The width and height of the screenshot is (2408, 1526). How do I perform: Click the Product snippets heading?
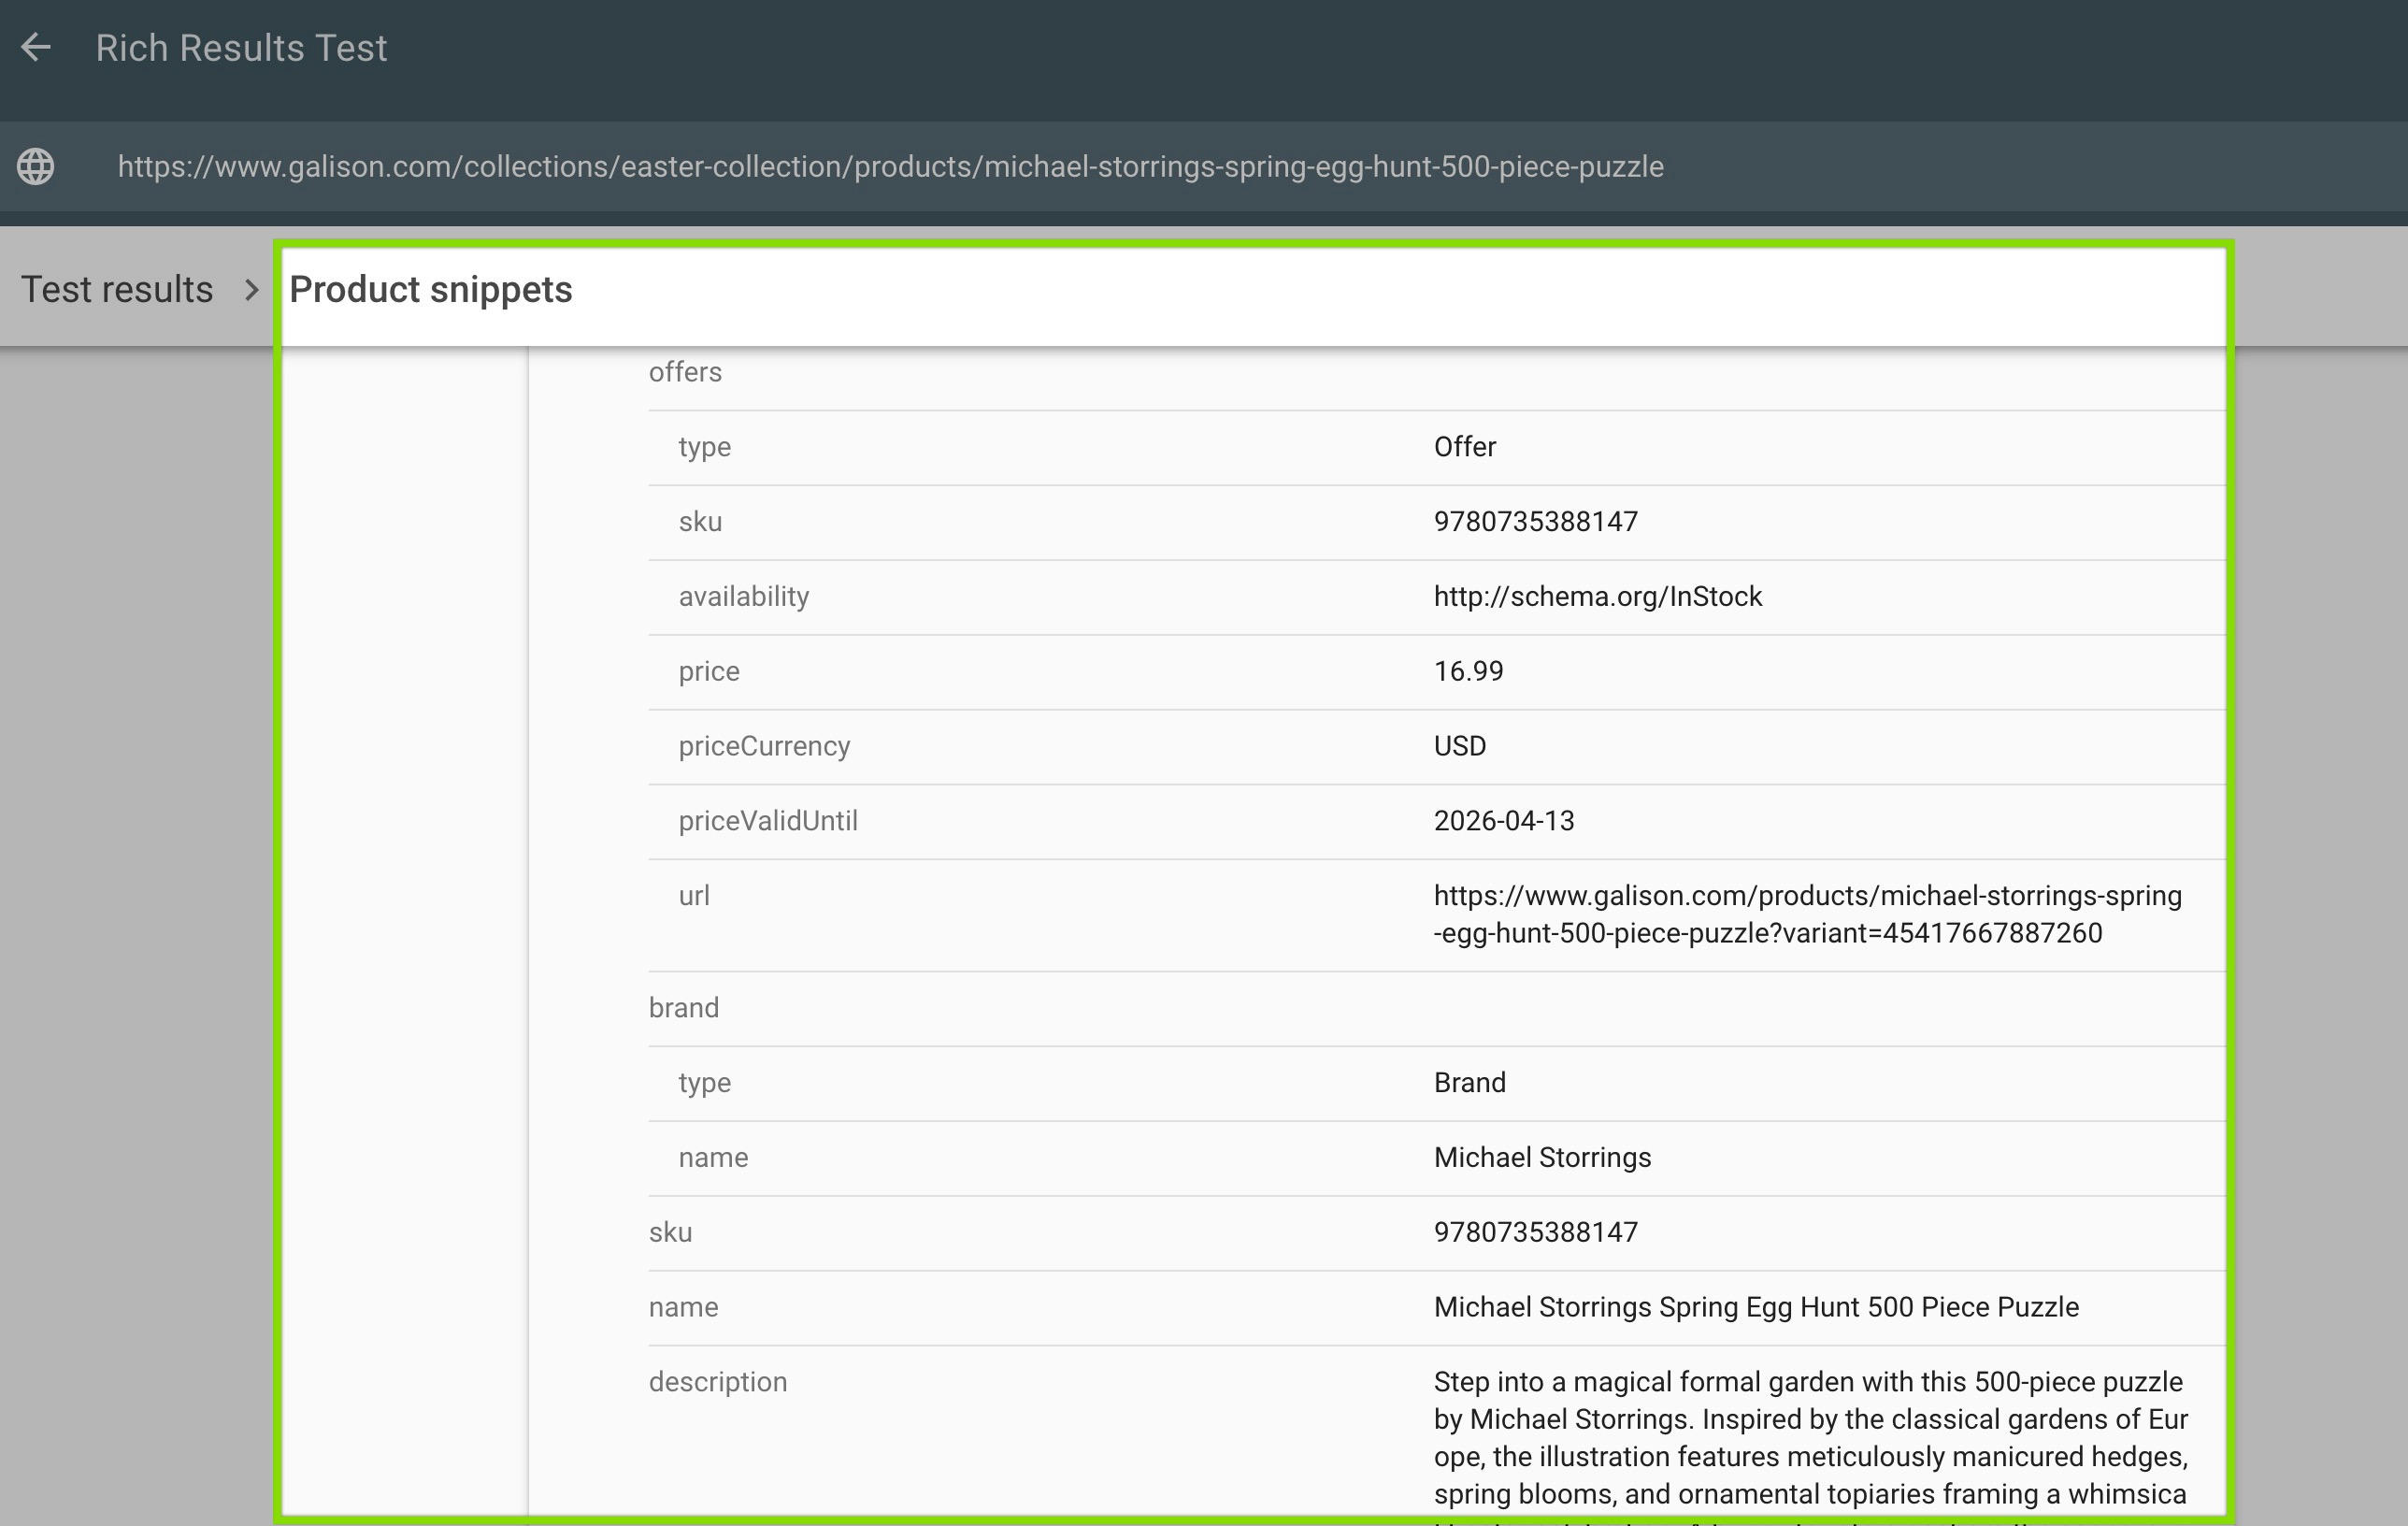(x=431, y=289)
